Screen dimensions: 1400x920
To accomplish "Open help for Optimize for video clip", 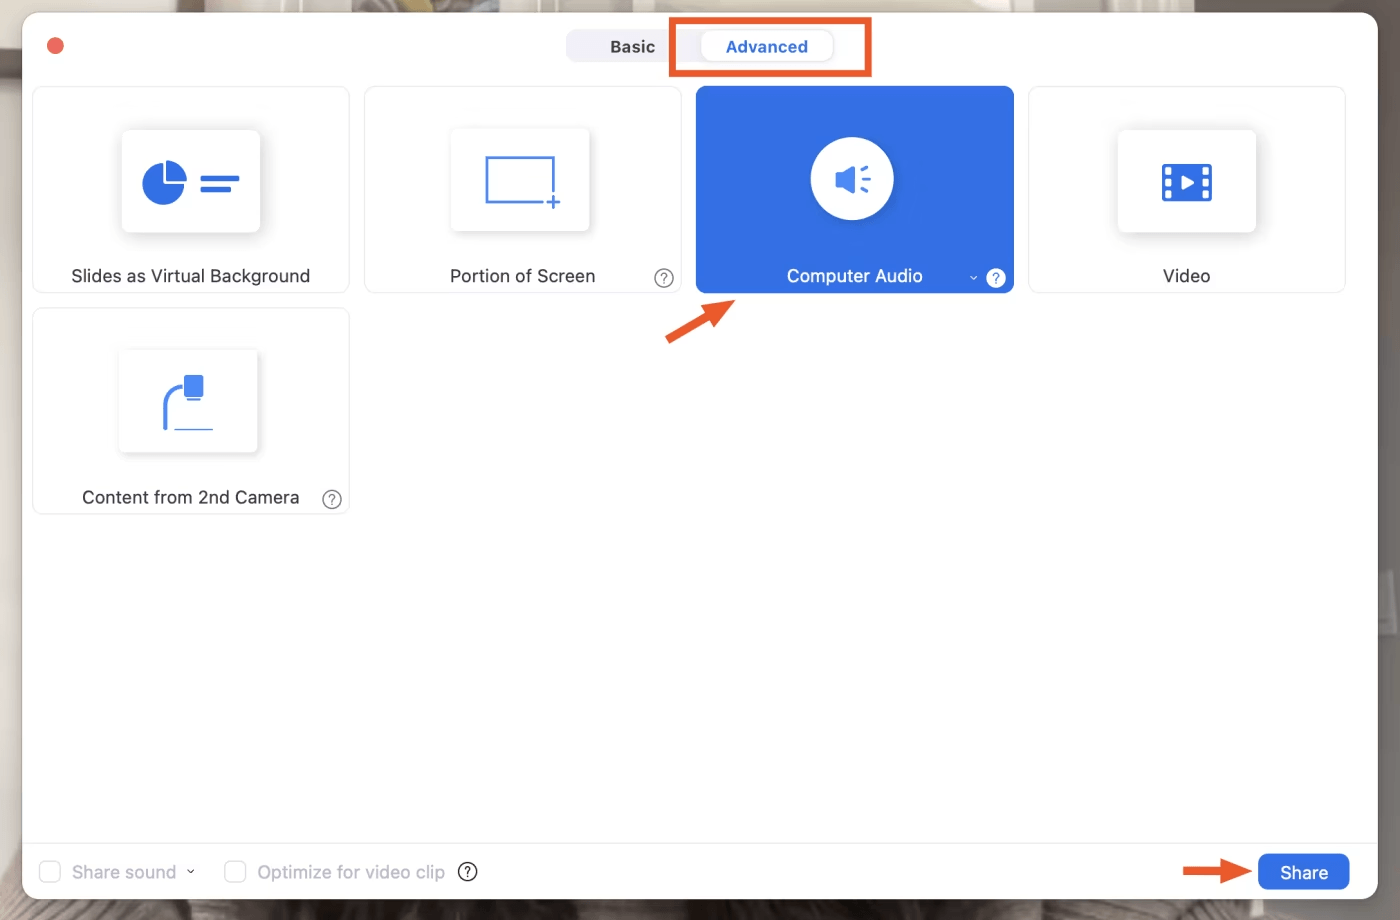I will 467,871.
